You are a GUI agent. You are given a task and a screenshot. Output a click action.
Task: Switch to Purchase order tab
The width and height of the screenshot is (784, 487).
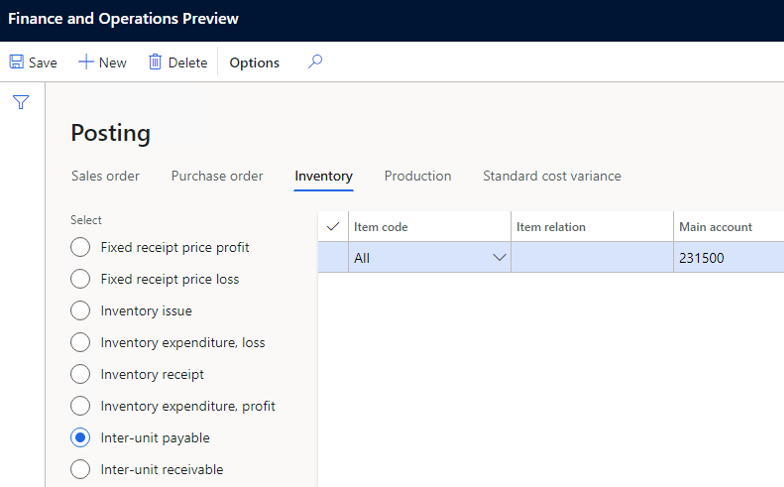(x=217, y=176)
